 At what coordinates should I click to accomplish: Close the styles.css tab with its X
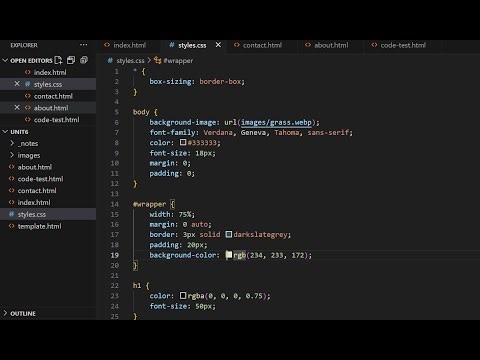point(218,45)
